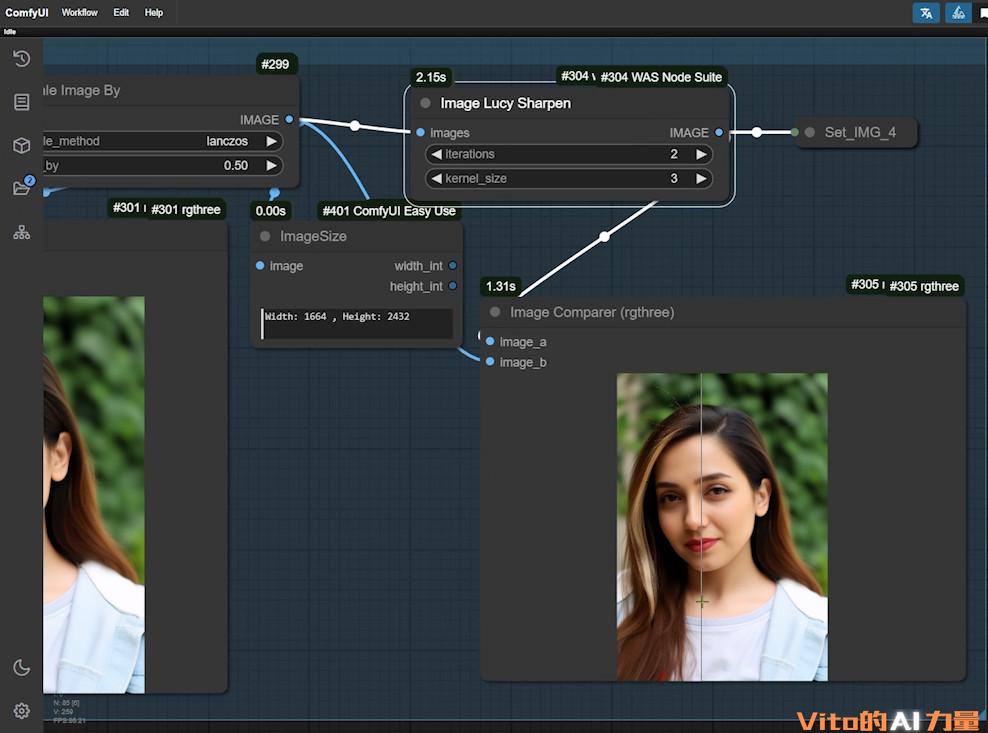Click the height_int output label

point(416,286)
